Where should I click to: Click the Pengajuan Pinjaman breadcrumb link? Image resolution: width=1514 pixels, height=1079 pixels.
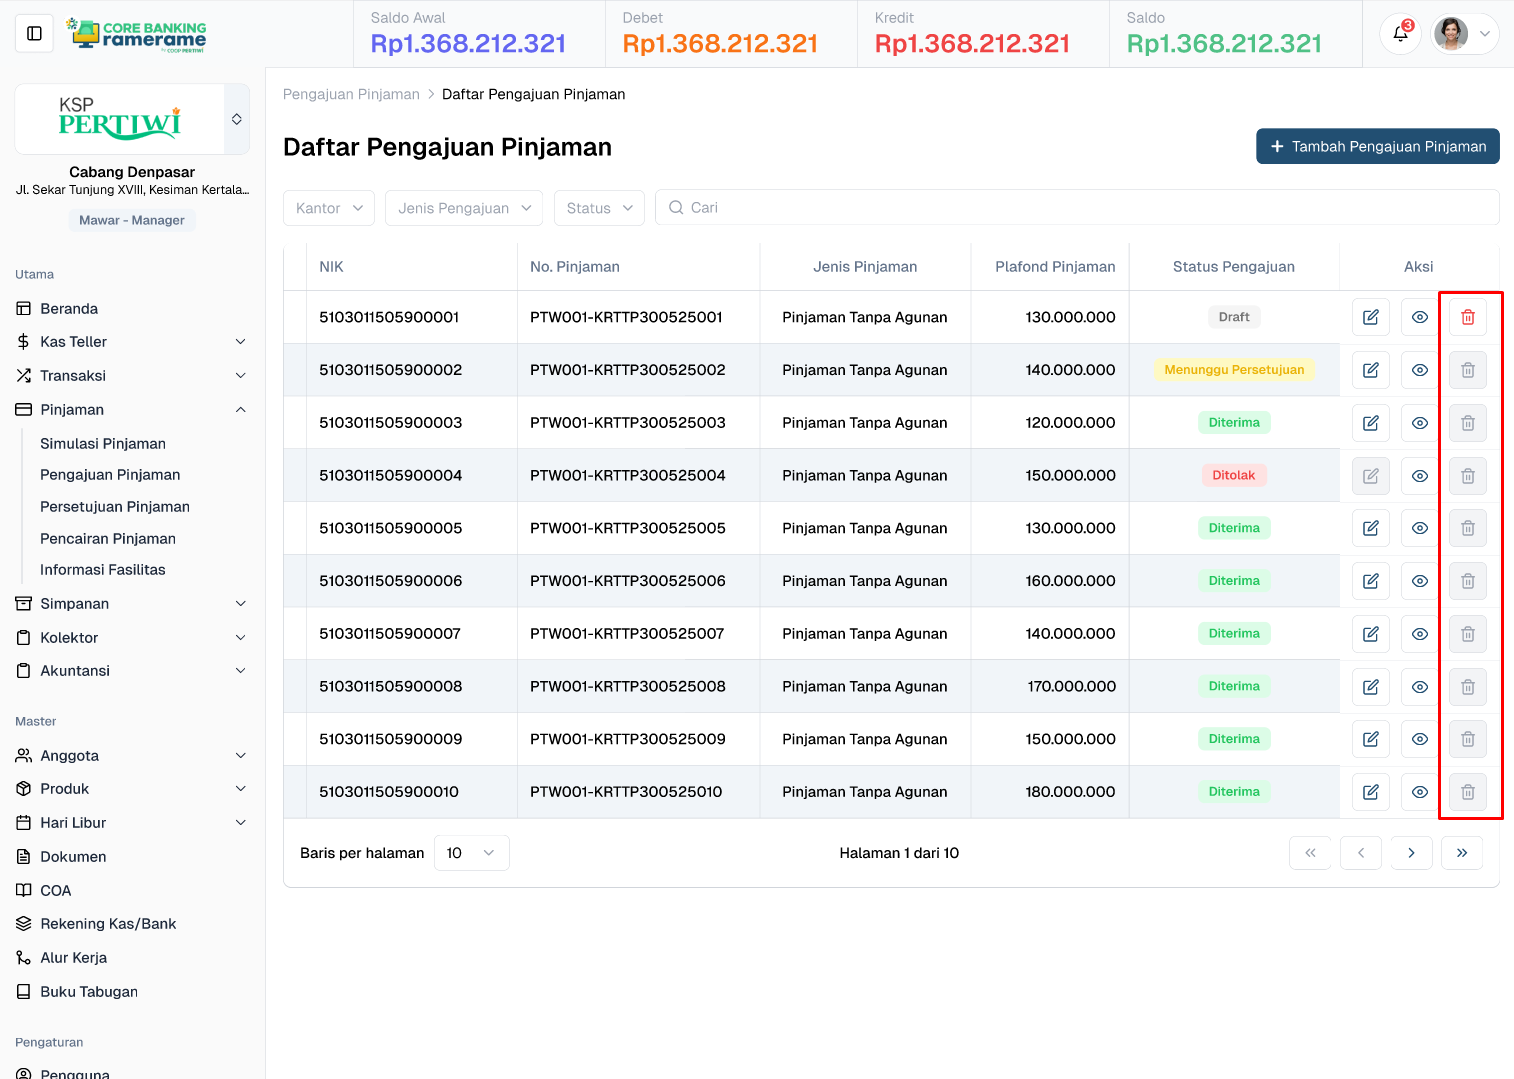pos(351,93)
